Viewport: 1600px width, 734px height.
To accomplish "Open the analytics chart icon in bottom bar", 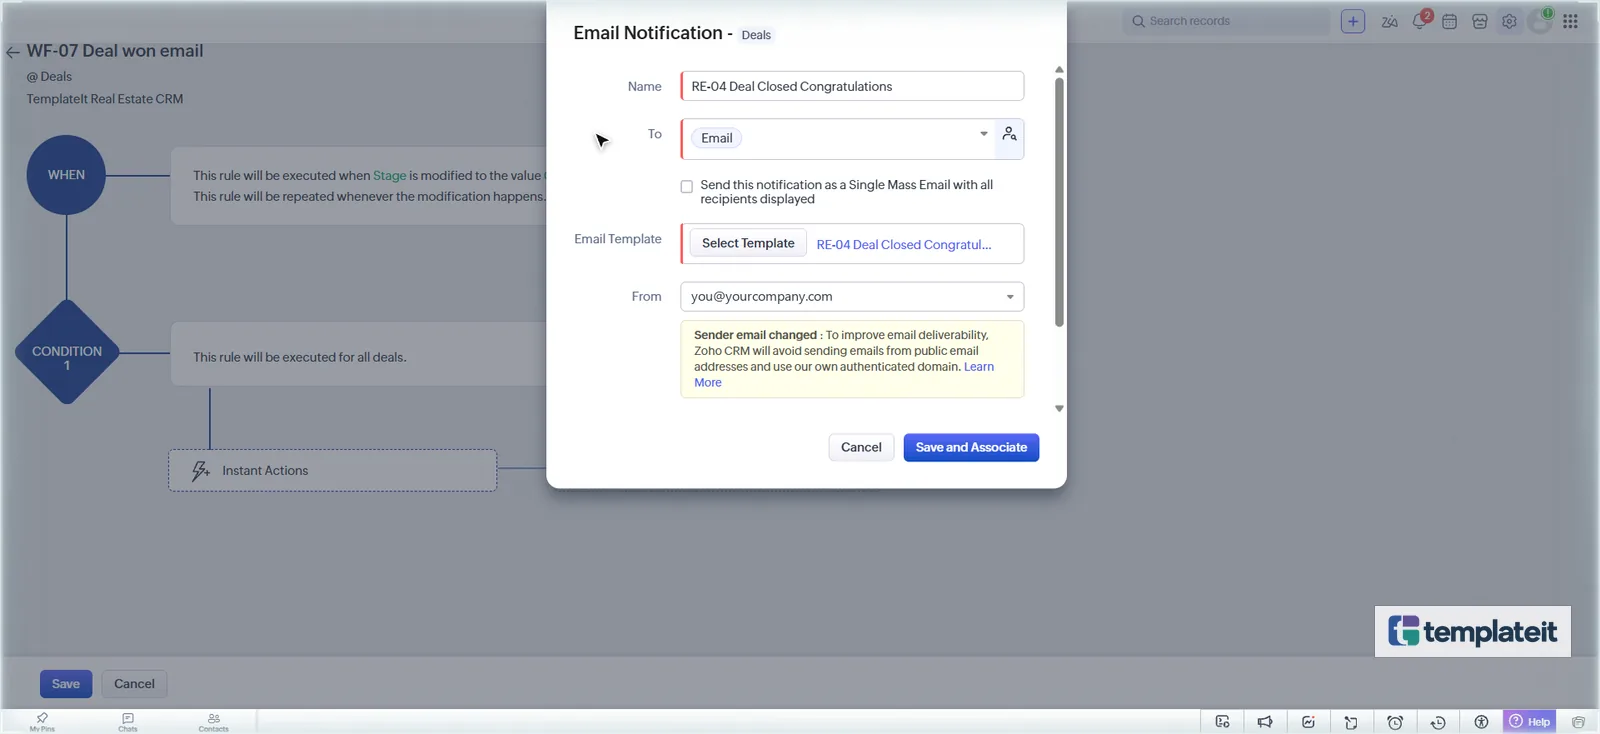I will point(1308,722).
